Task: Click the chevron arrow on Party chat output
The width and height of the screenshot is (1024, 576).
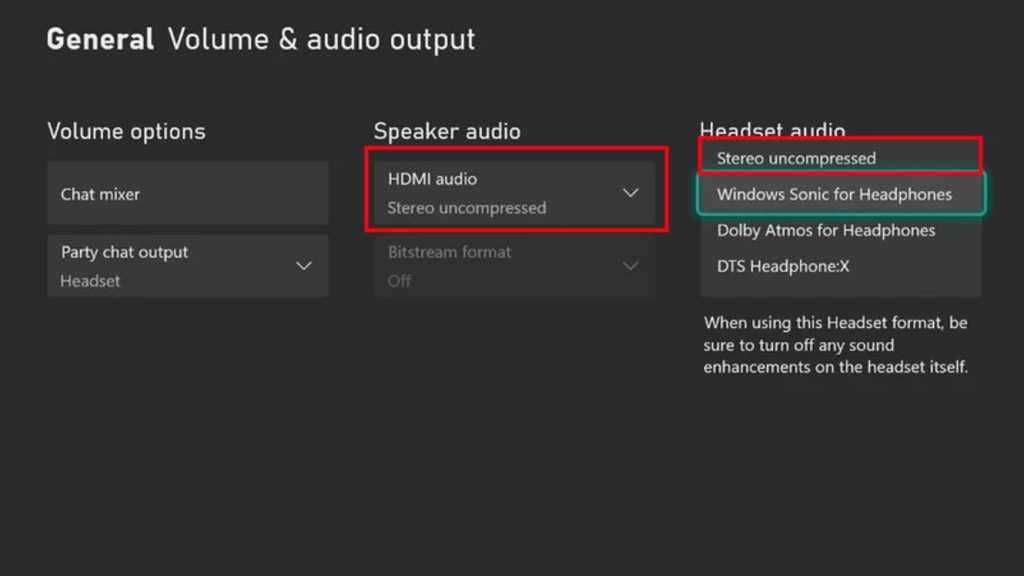Action: (x=304, y=266)
